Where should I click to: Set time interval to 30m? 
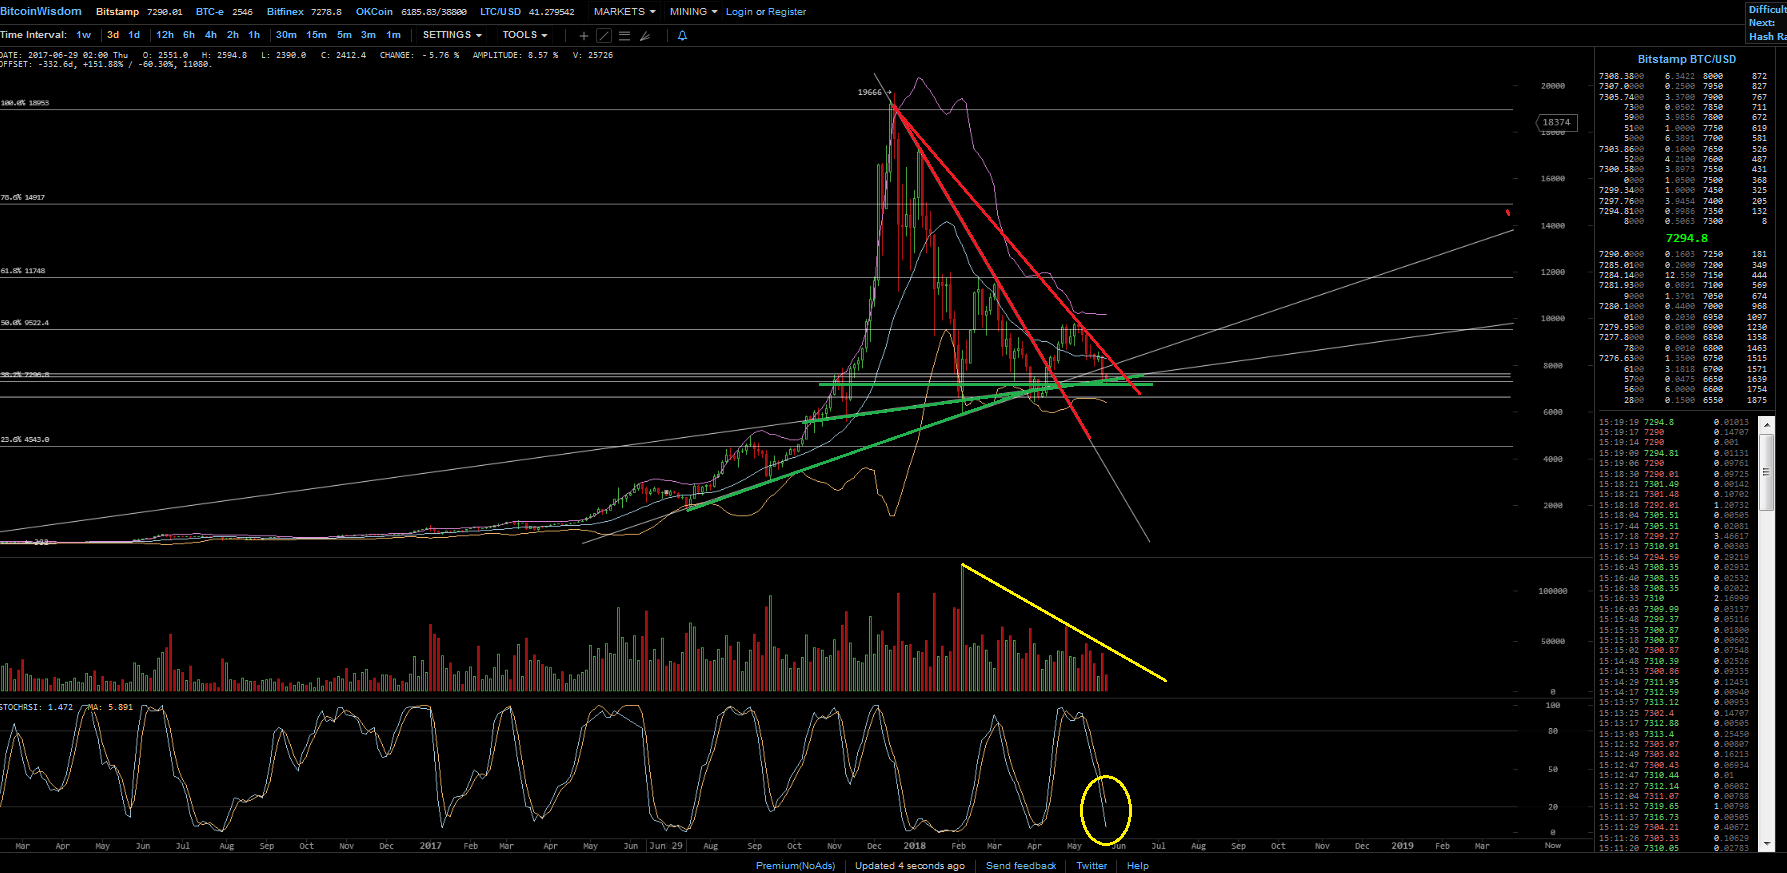pyautogui.click(x=286, y=35)
